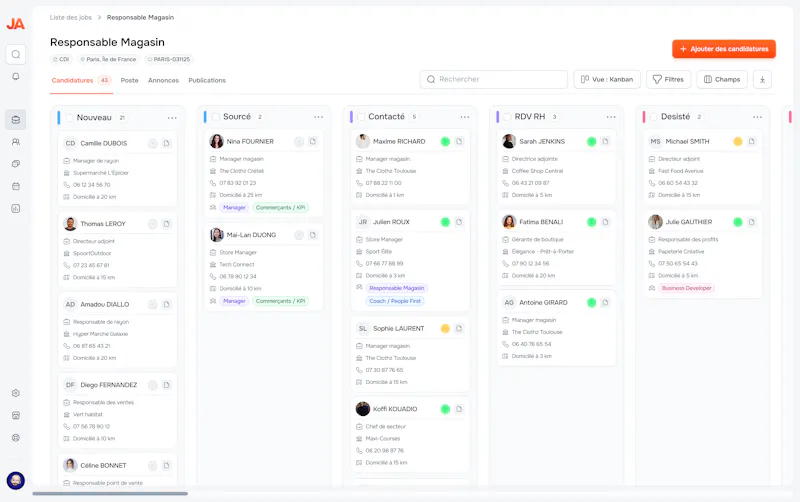Open Céline BONNET candidate name

point(103,465)
